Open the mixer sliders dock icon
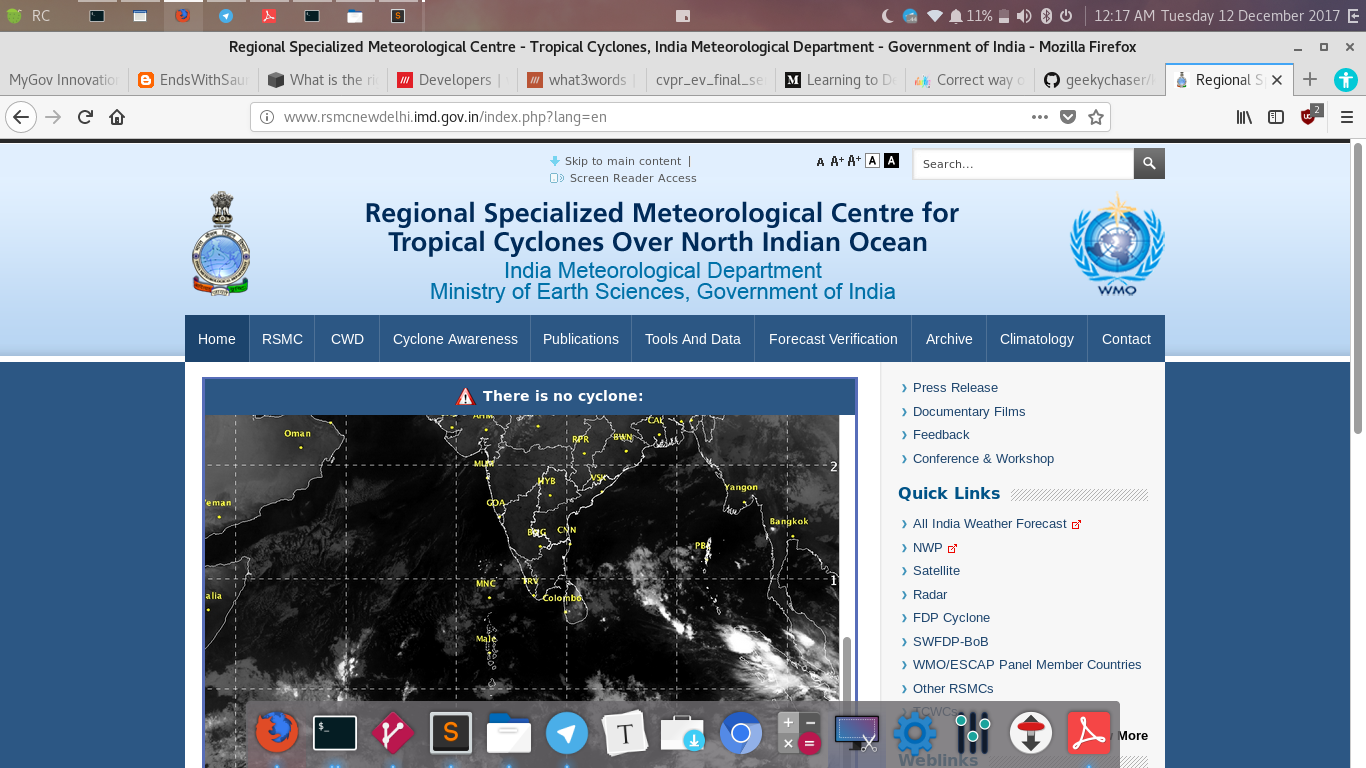Screen dimensions: 1366x768 (973, 734)
